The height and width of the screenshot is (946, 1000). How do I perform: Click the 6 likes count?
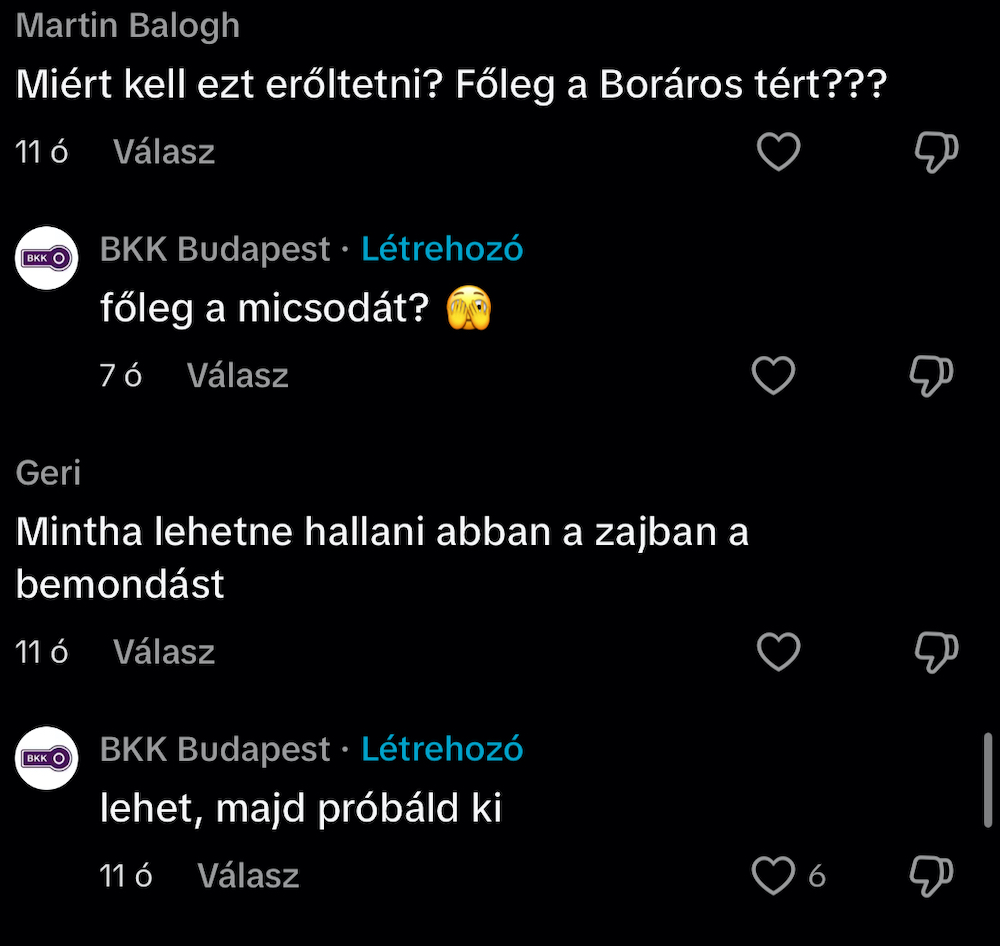(x=817, y=877)
